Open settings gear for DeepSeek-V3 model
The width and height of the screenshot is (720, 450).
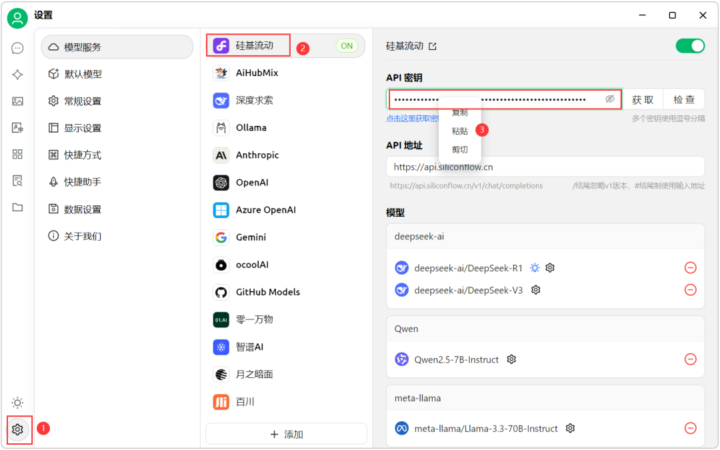535,290
